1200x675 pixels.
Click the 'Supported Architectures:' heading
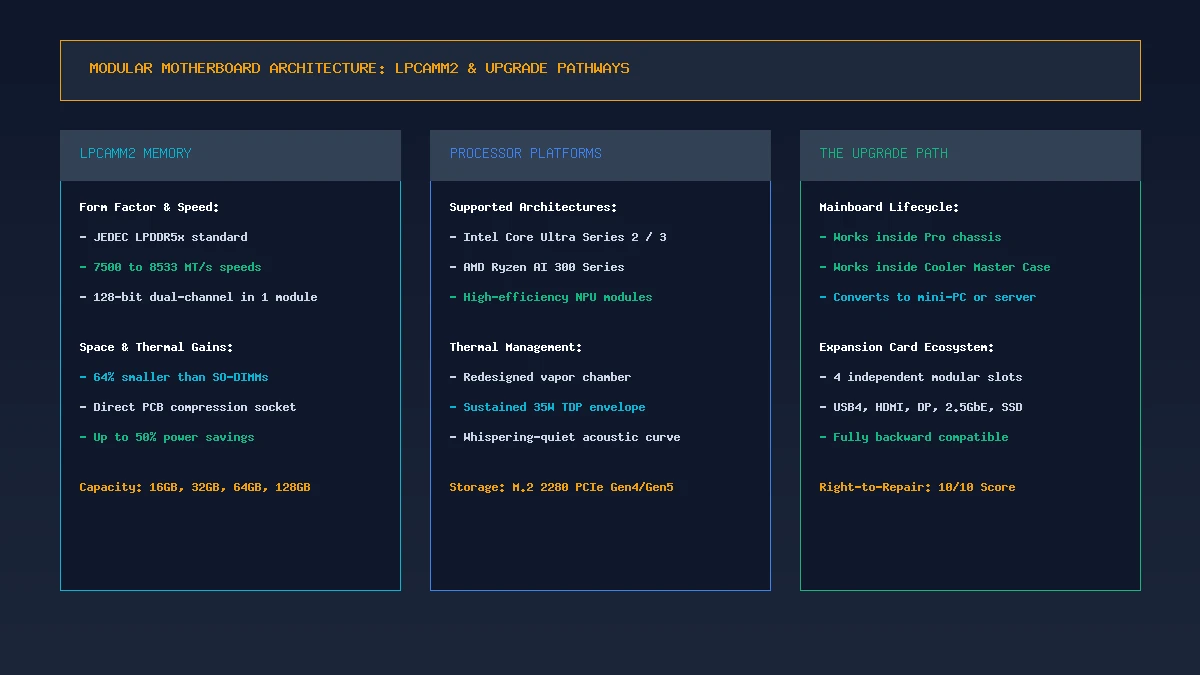533,207
